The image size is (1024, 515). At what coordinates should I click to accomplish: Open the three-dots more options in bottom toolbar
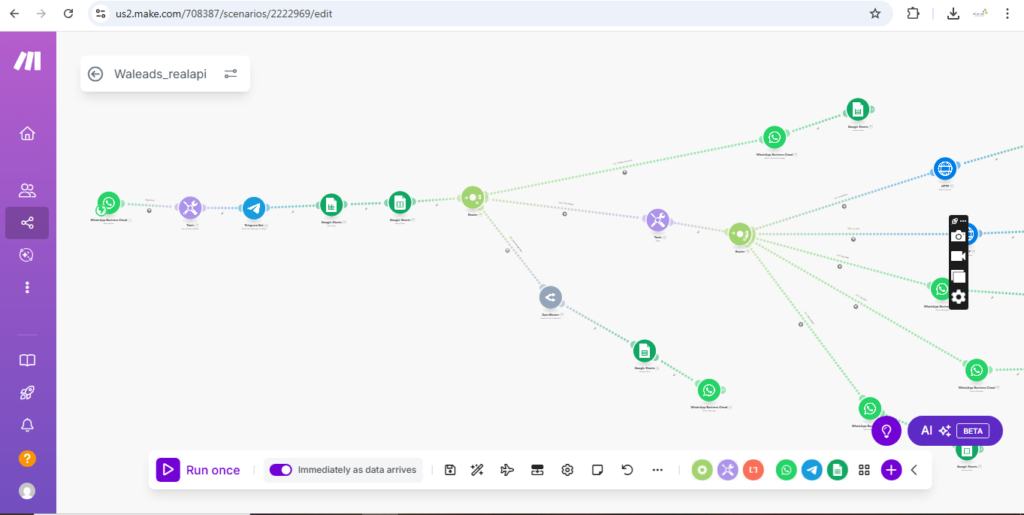click(x=657, y=470)
